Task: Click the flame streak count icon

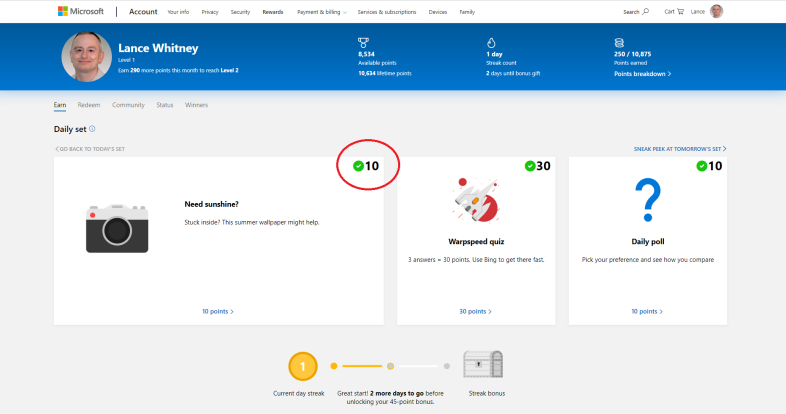Action: click(491, 43)
